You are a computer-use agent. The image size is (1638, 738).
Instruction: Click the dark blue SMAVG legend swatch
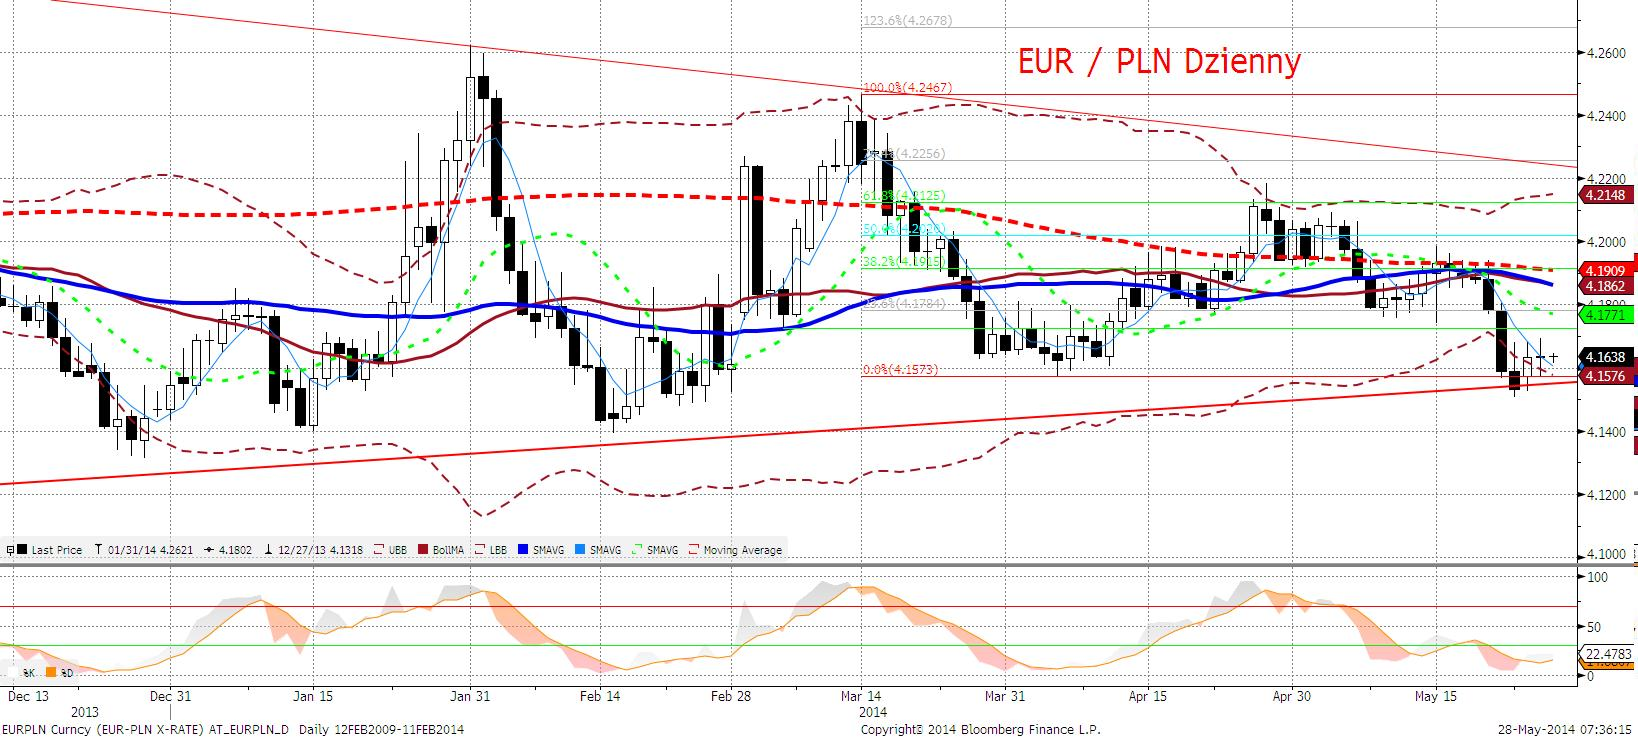coord(523,550)
